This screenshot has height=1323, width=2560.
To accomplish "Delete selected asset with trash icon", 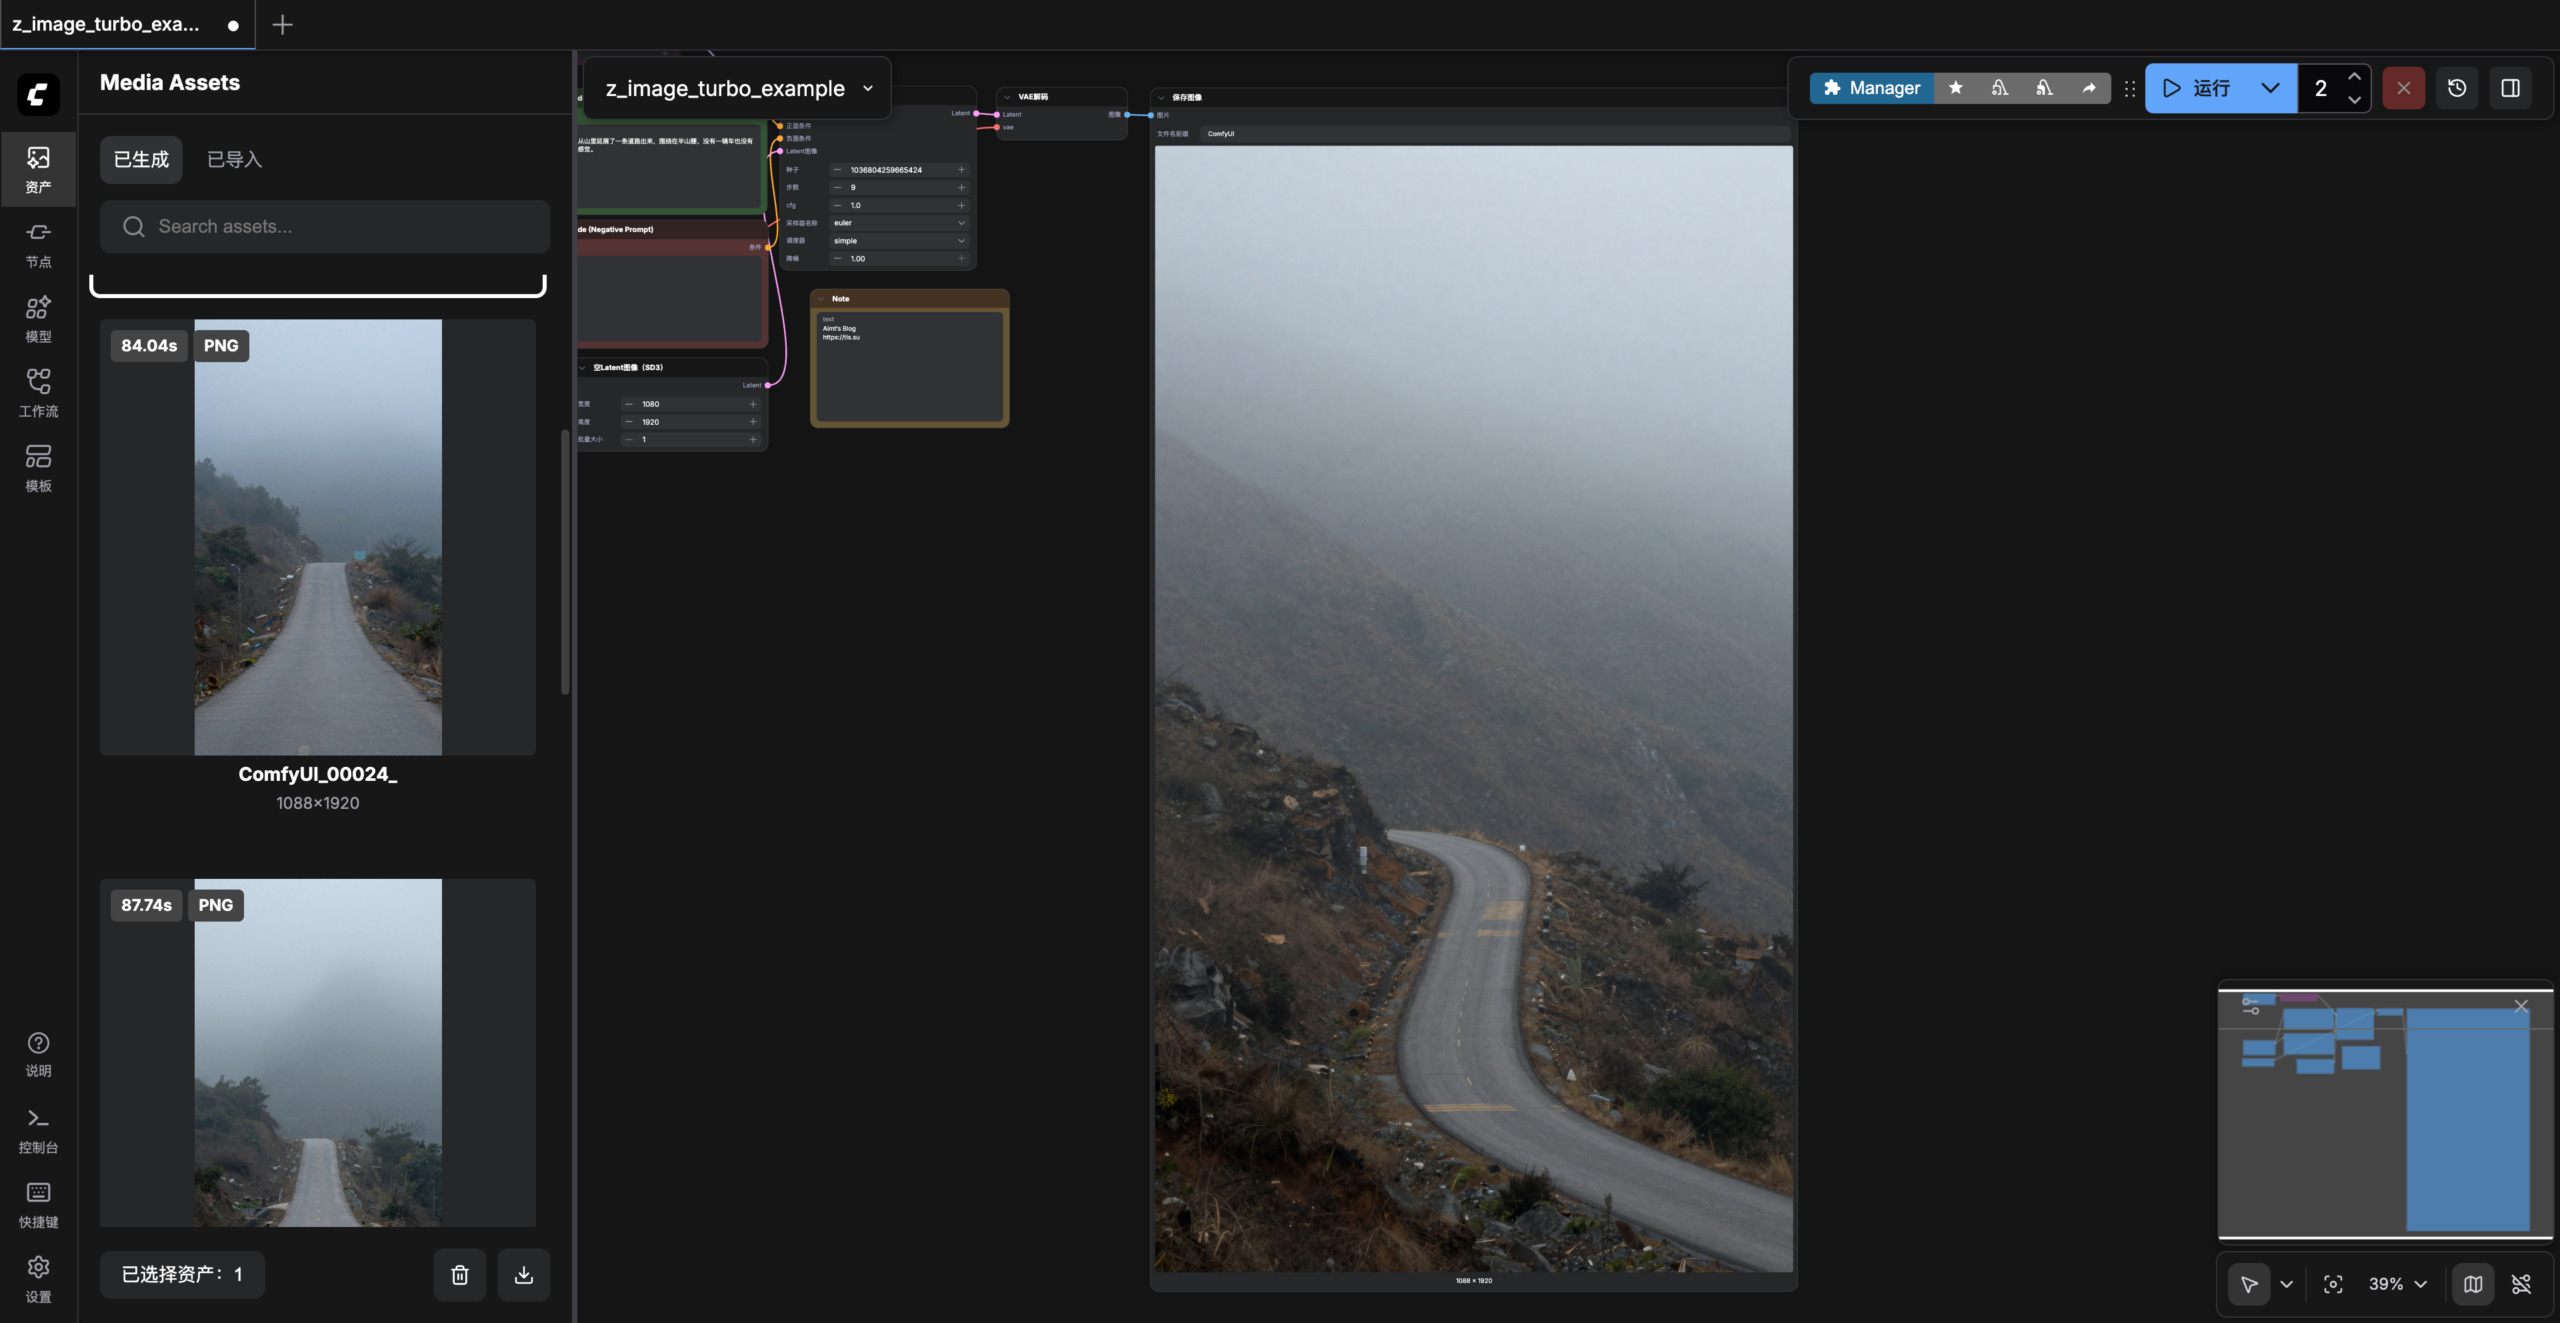I will click(459, 1274).
